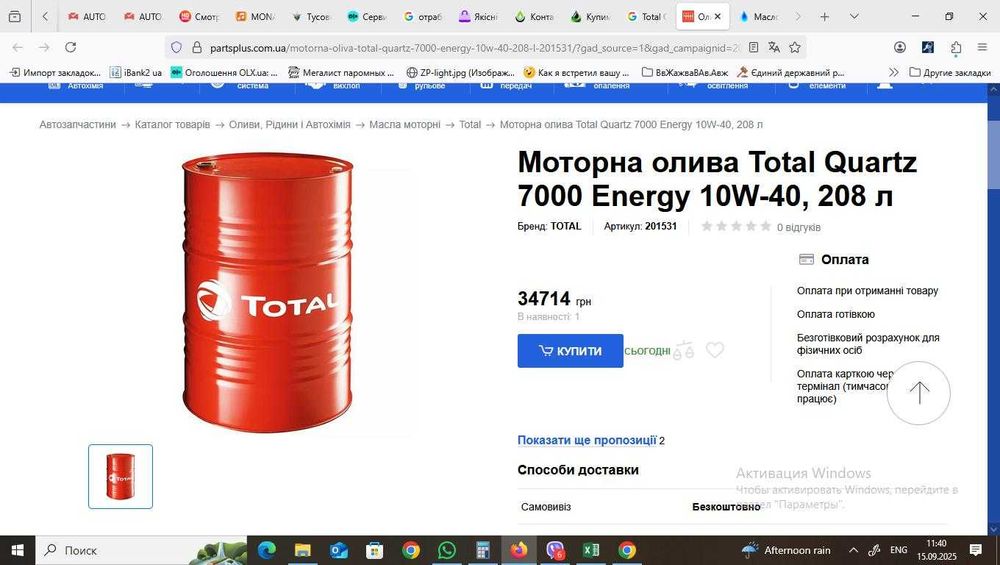Toggle reader view in address bar

pos(753,47)
